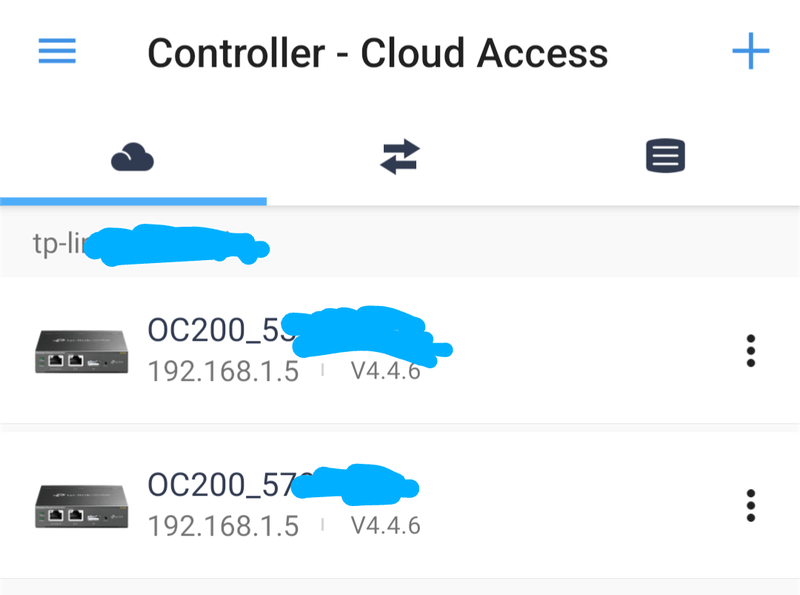Open three-dot options for OC200_55 controller
The image size is (800, 595).
(750, 351)
